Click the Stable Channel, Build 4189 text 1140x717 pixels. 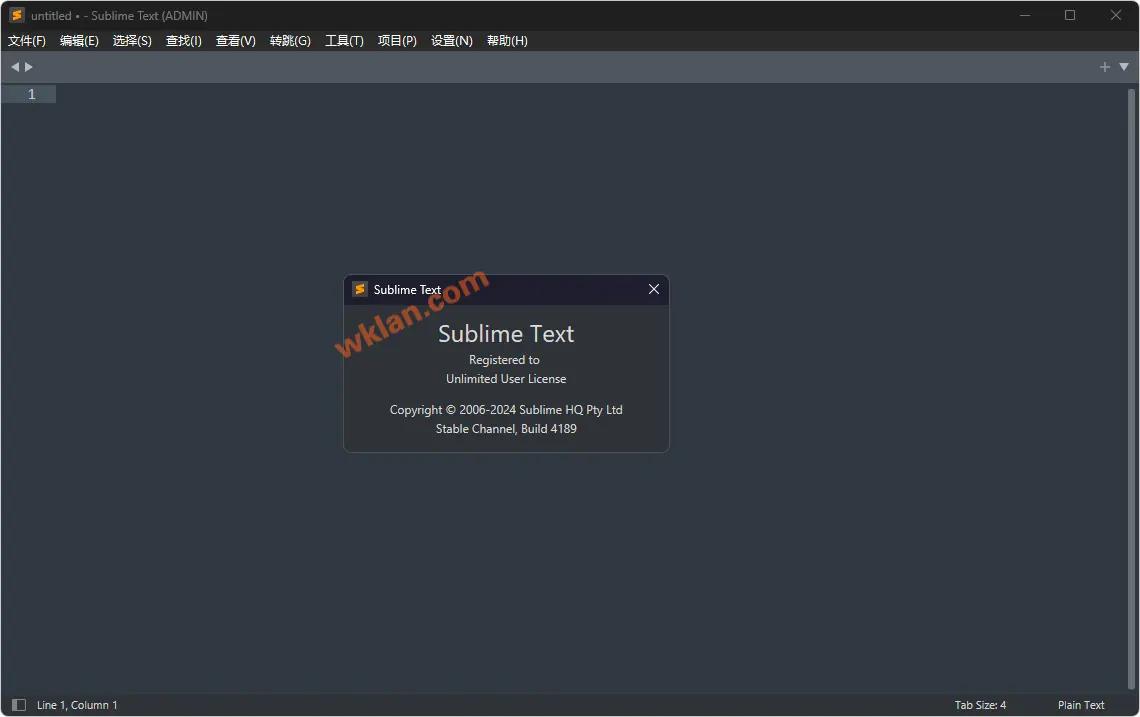tap(506, 429)
